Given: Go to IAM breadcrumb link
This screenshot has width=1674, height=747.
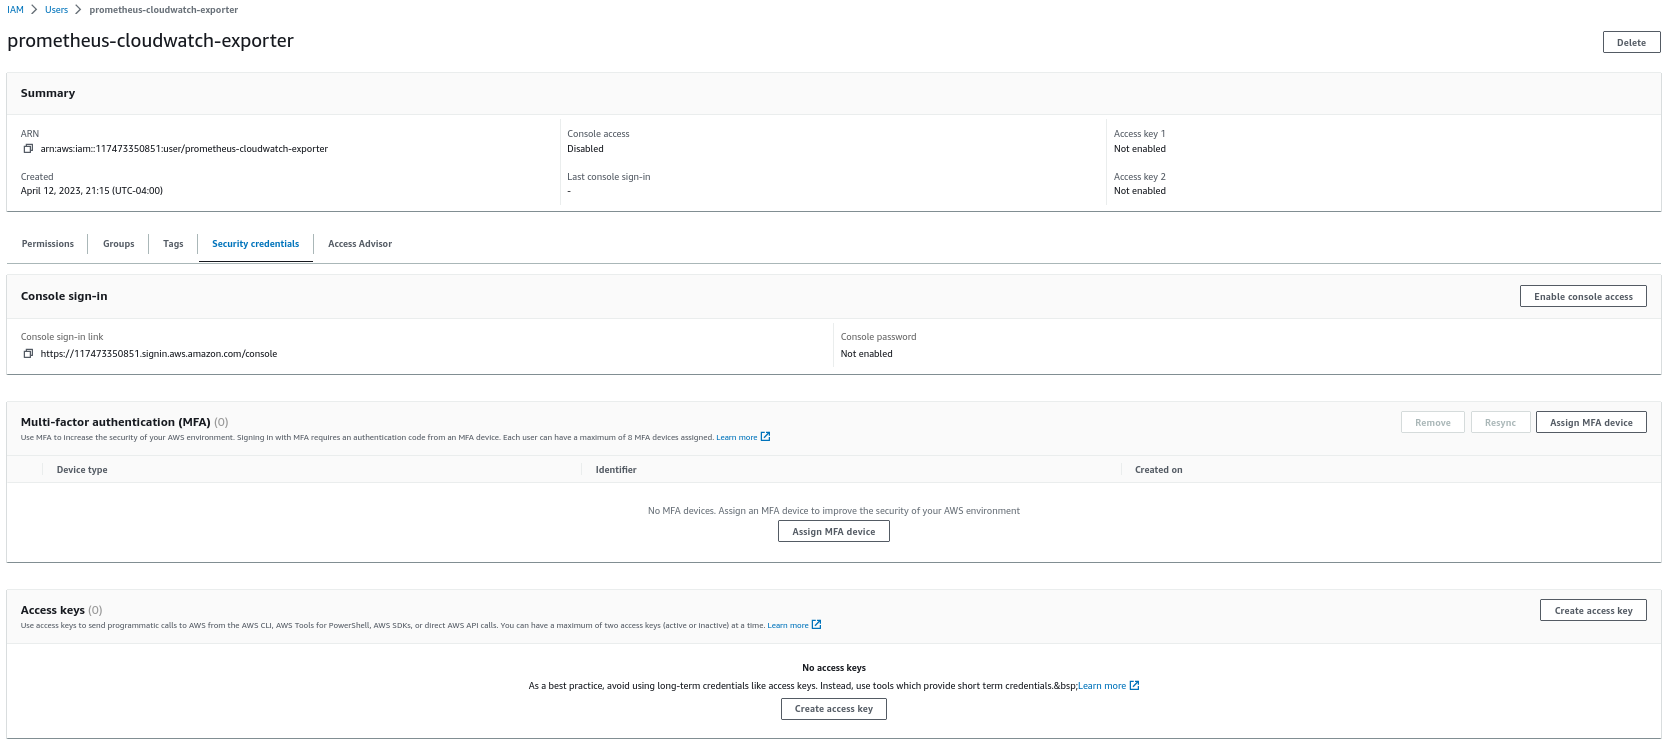Looking at the screenshot, I should (16, 10).
